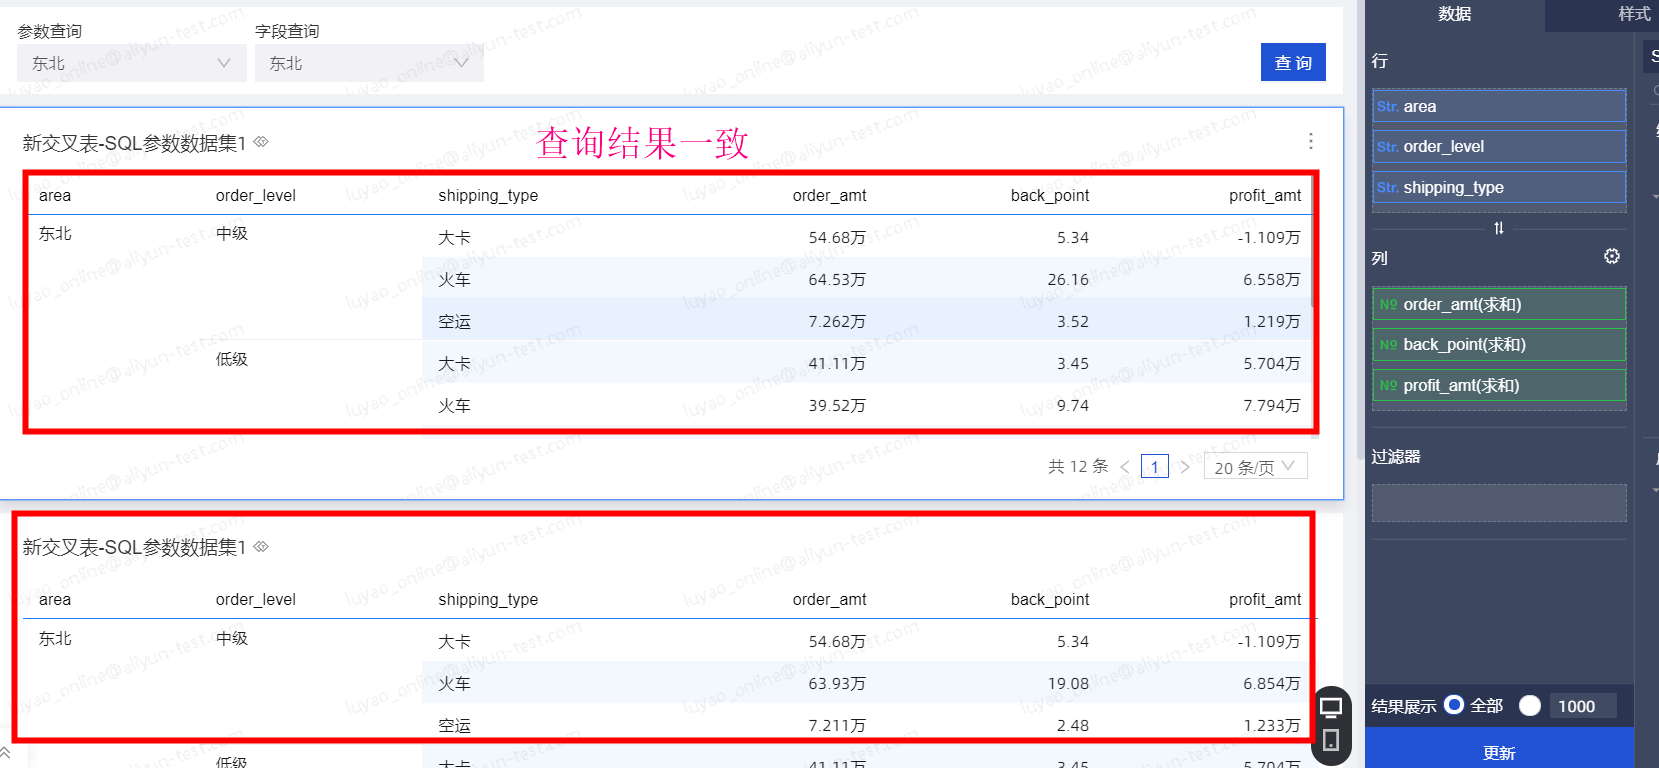This screenshot has height=768, width=1659.
Task: Go to the previous page arrow
Action: 1125,467
